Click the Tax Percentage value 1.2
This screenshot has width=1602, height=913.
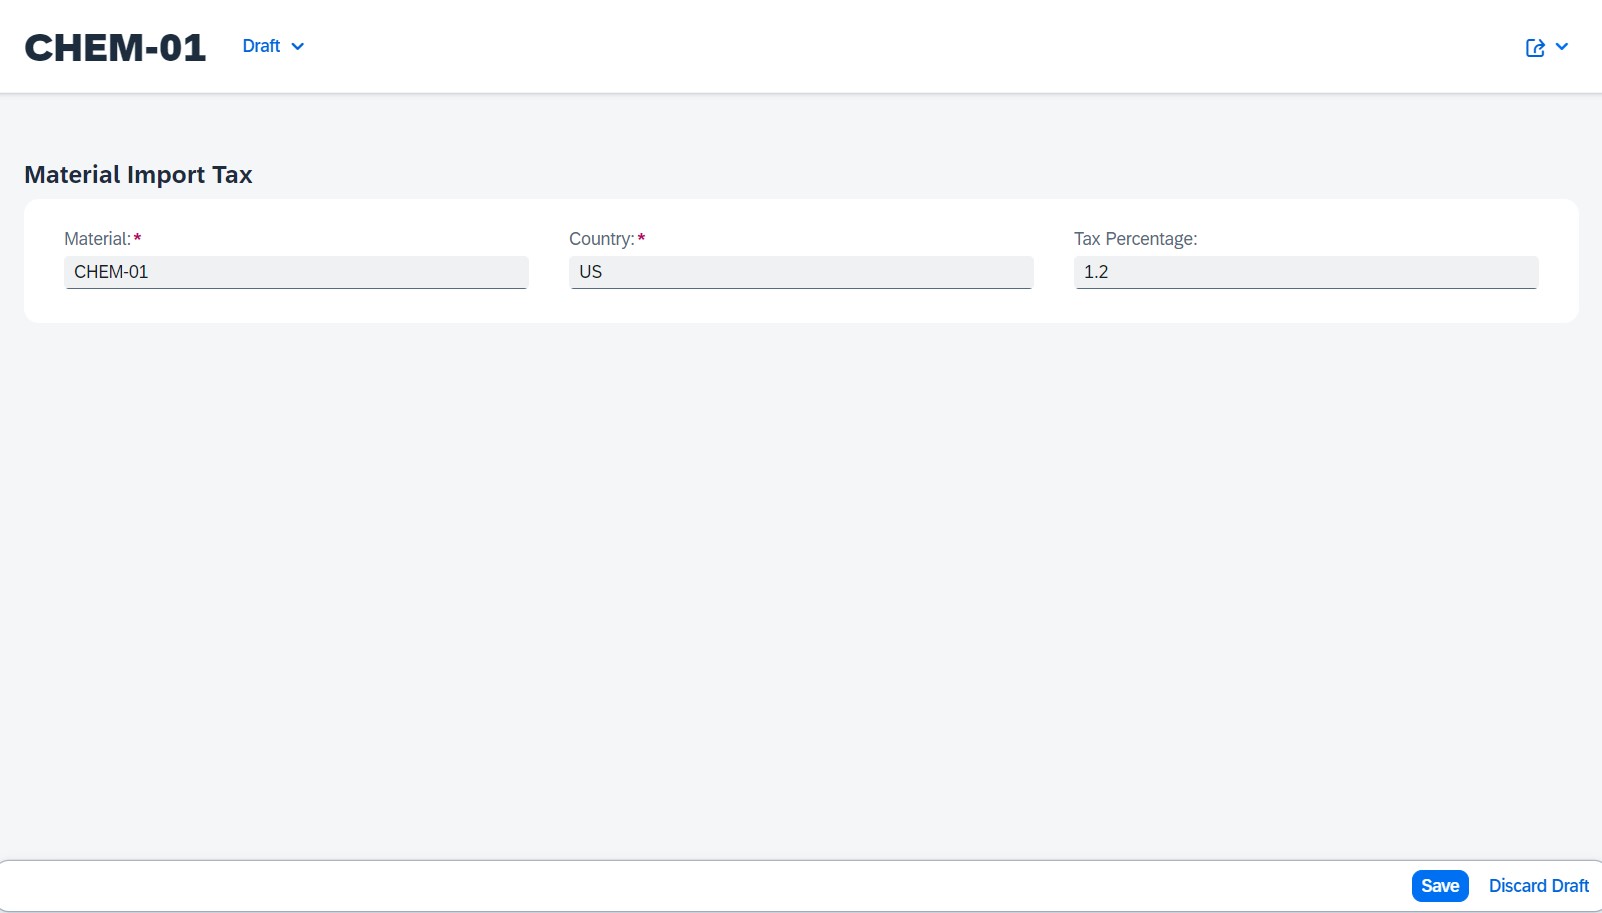point(1305,271)
